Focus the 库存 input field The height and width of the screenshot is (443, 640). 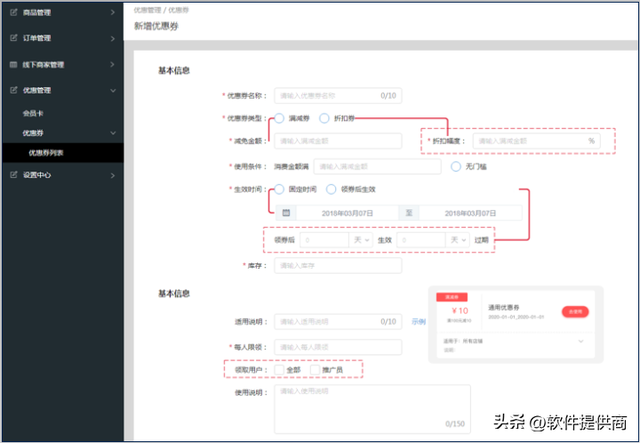338,265
